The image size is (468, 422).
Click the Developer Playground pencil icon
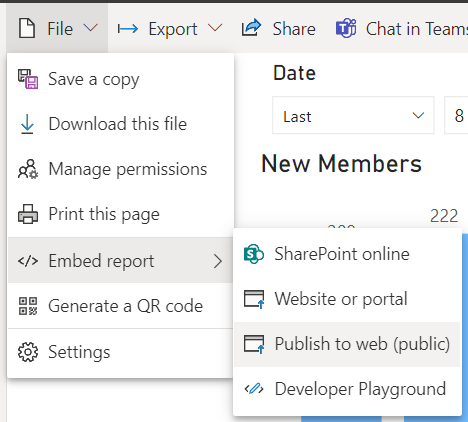[254, 389]
